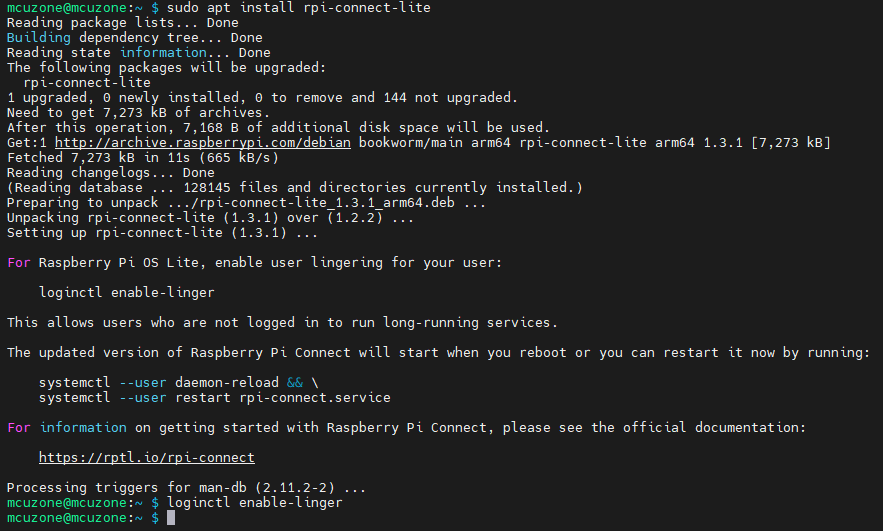Click the "Setting up rpi-connect-lite (1.3.1)" line
This screenshot has height=531, width=883.
point(162,233)
